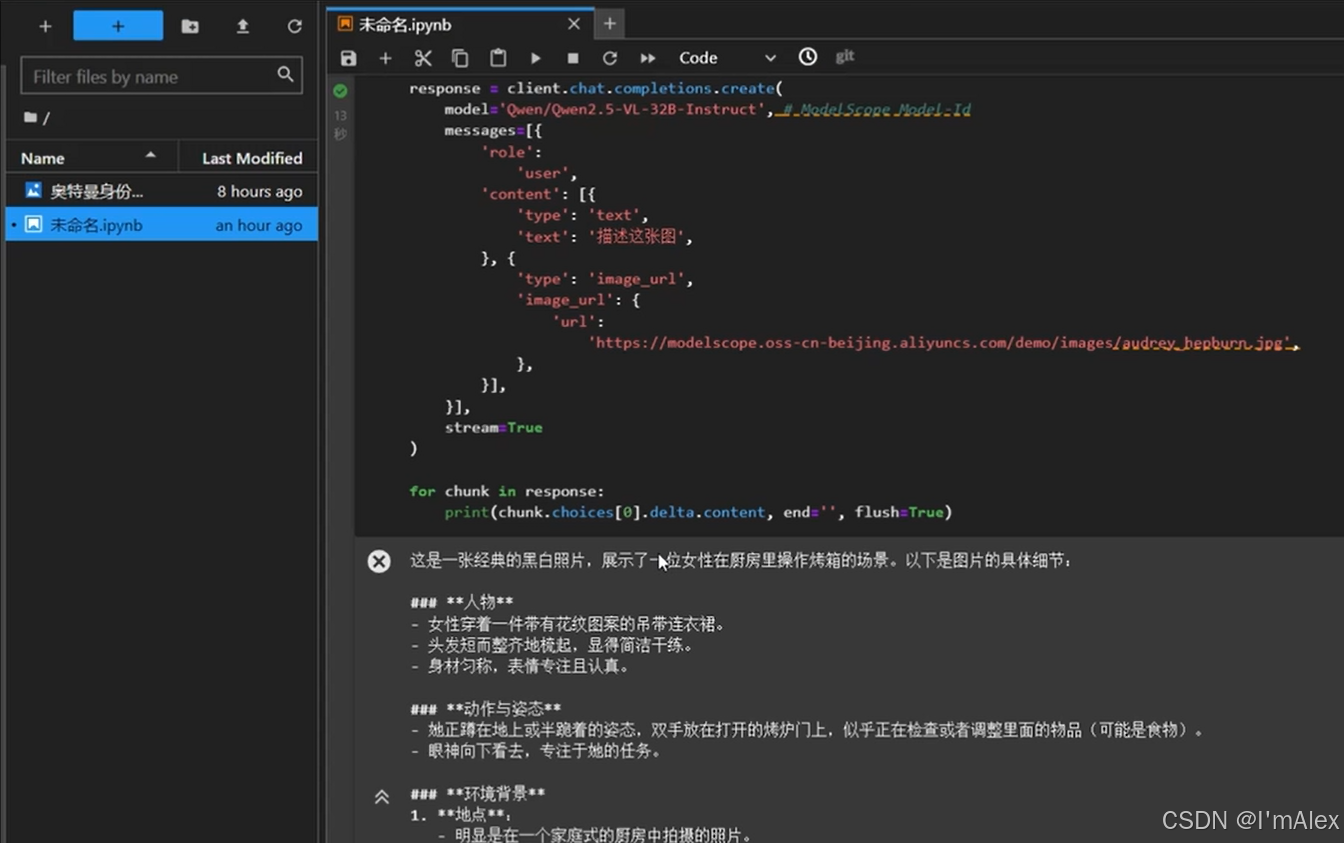Select the 奥特曼身份 image file
This screenshot has width=1344, height=843.
162,191
